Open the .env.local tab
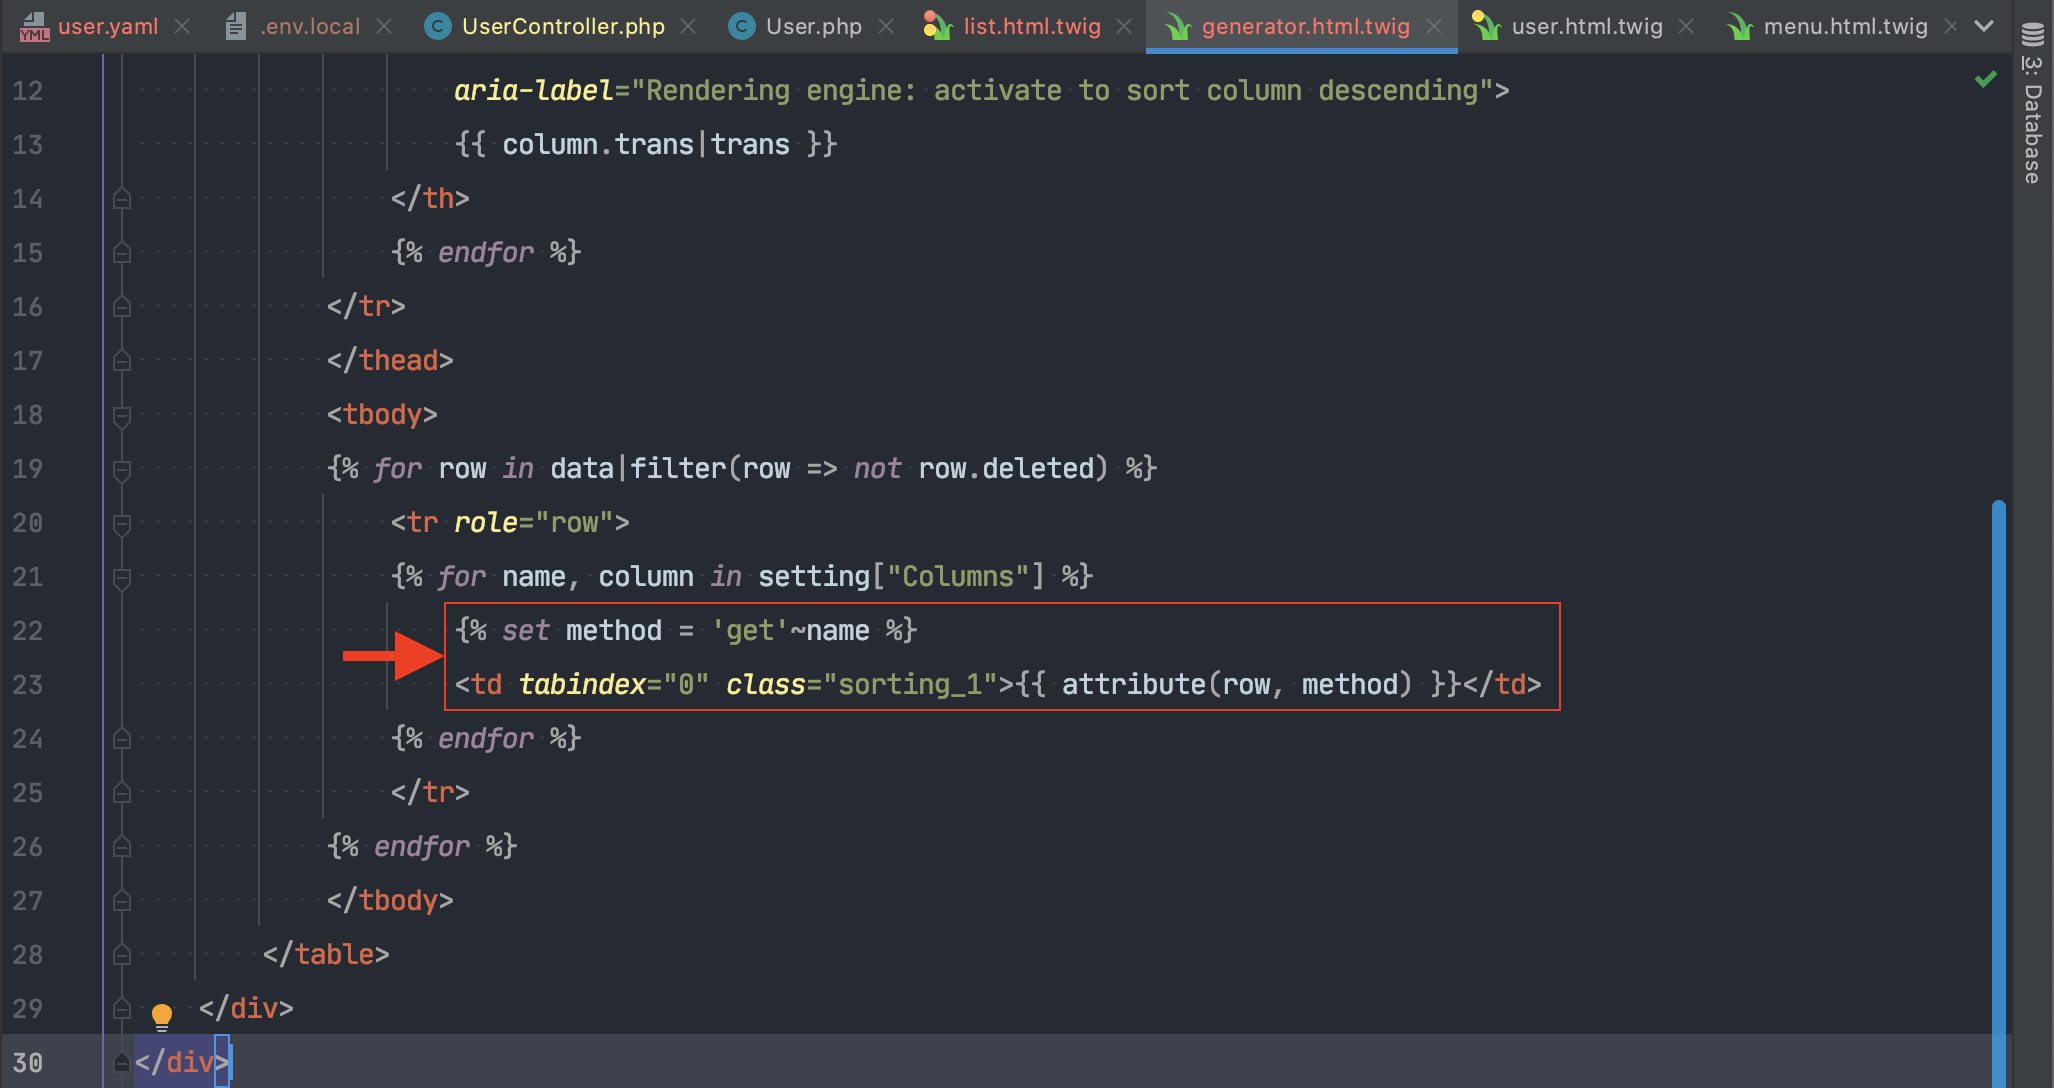 tap(310, 27)
